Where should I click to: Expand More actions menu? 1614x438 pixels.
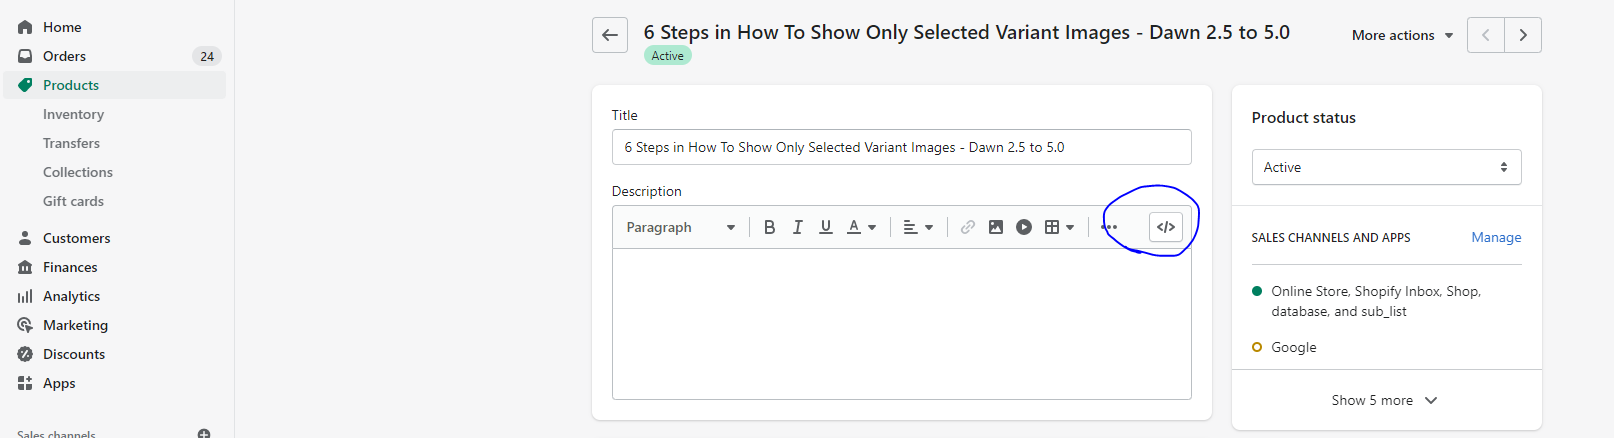coord(1402,35)
